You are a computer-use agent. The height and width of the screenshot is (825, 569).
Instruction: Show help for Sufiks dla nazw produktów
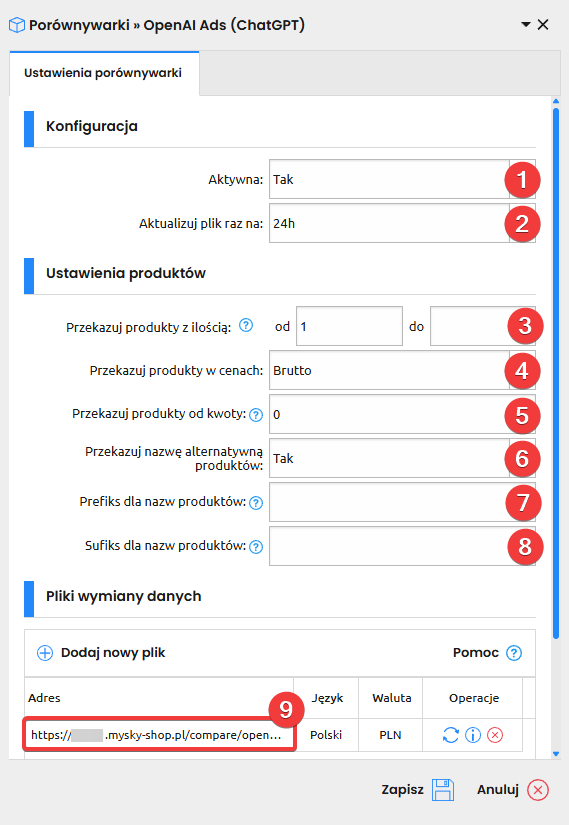coord(256,547)
